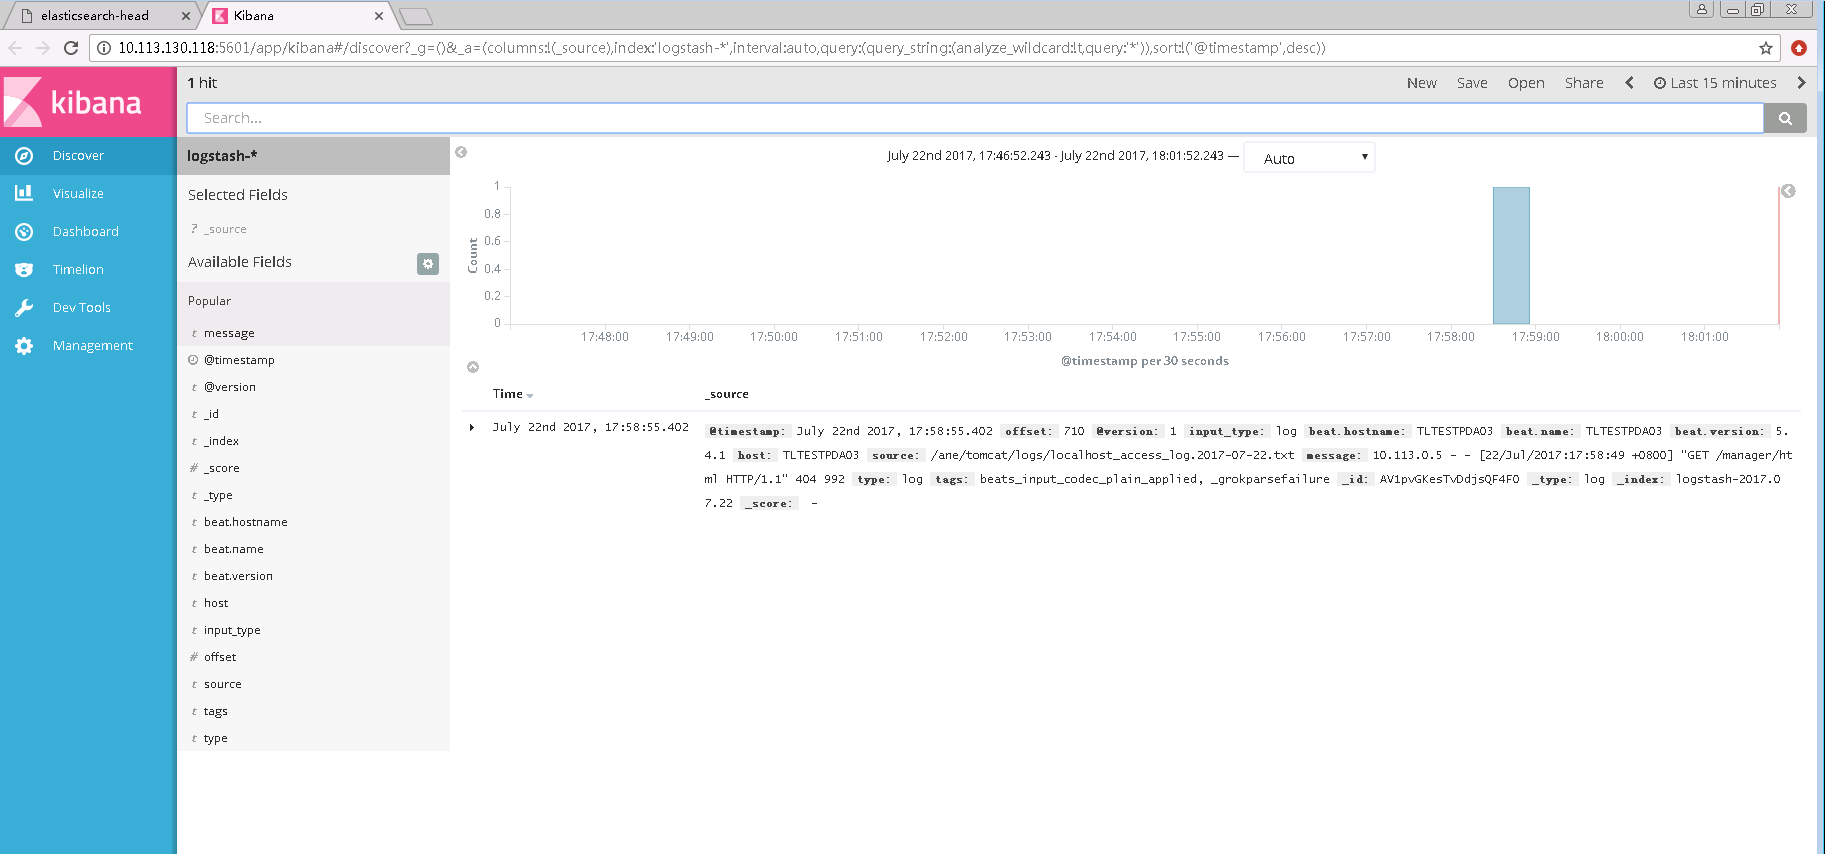
Task: Close the Kibana browser tab
Action: point(379,16)
